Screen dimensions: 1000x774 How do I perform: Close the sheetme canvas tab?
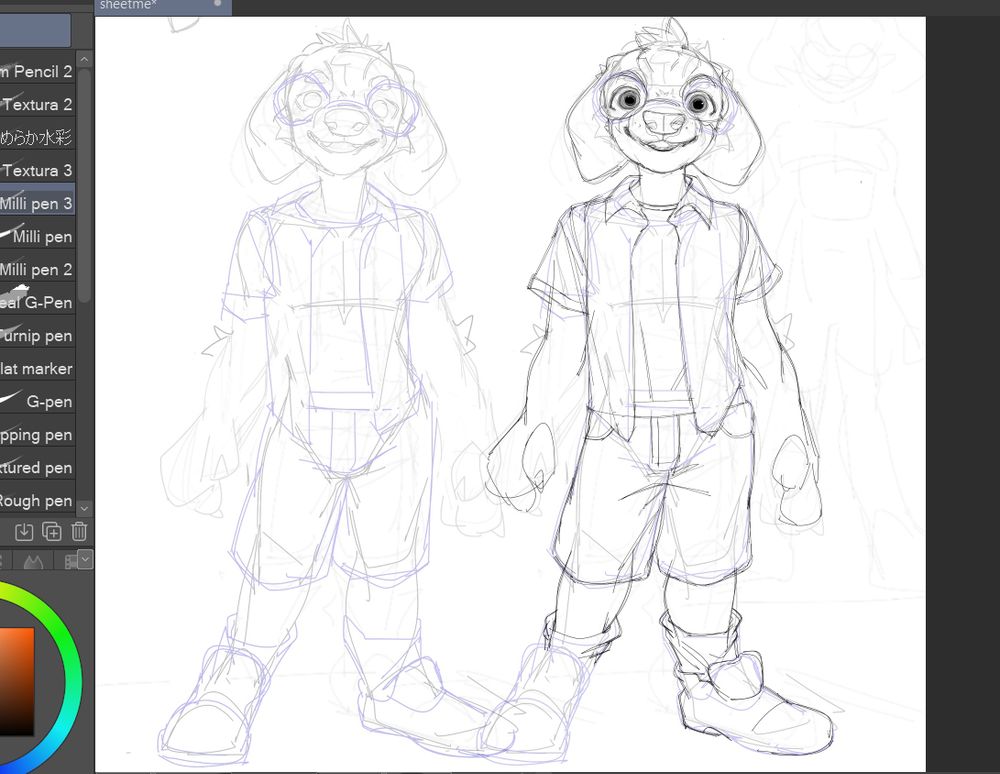pos(218,3)
